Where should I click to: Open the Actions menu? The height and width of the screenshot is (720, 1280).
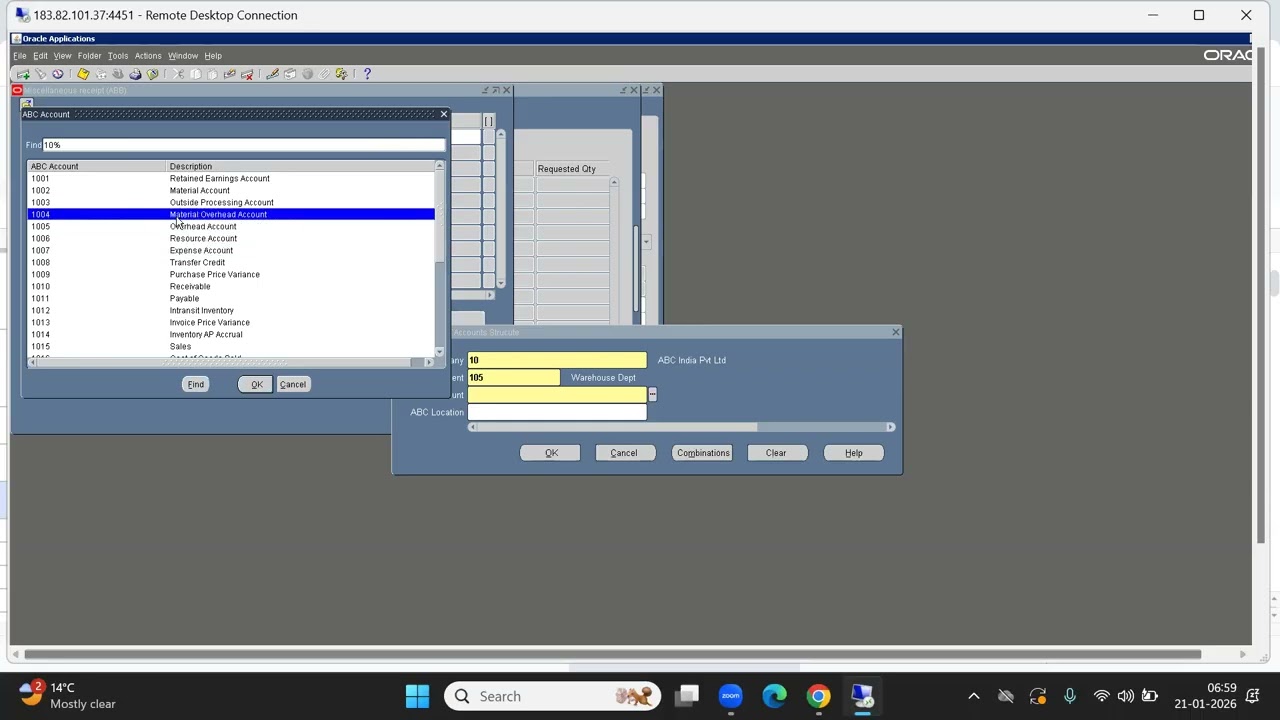pyautogui.click(x=148, y=56)
